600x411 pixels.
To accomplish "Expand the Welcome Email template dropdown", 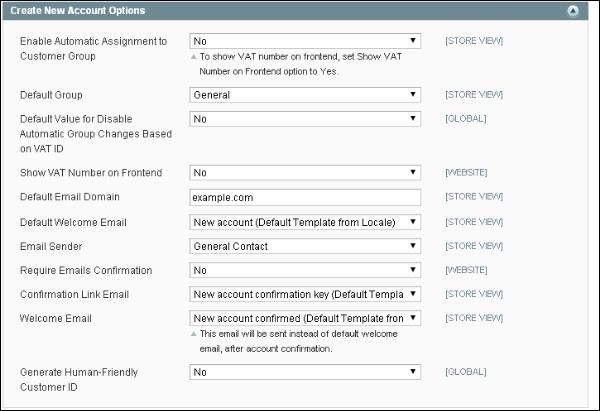I will [x=305, y=318].
